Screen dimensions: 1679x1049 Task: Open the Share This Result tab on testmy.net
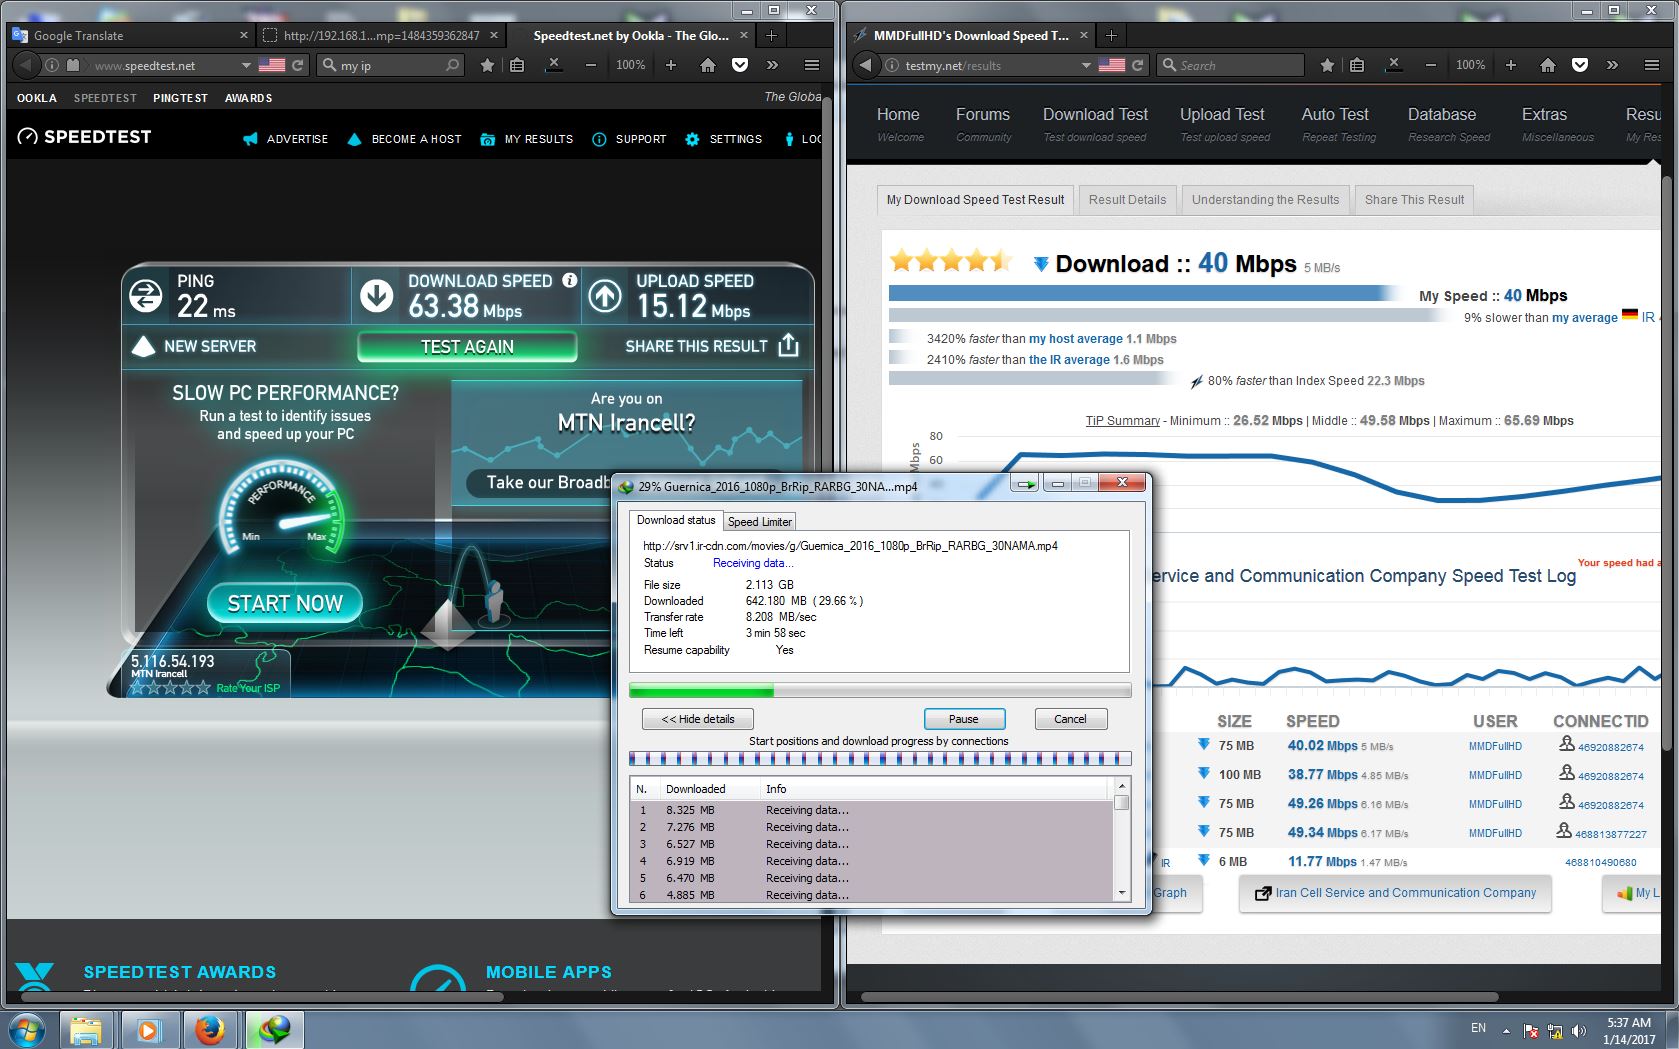(1414, 200)
